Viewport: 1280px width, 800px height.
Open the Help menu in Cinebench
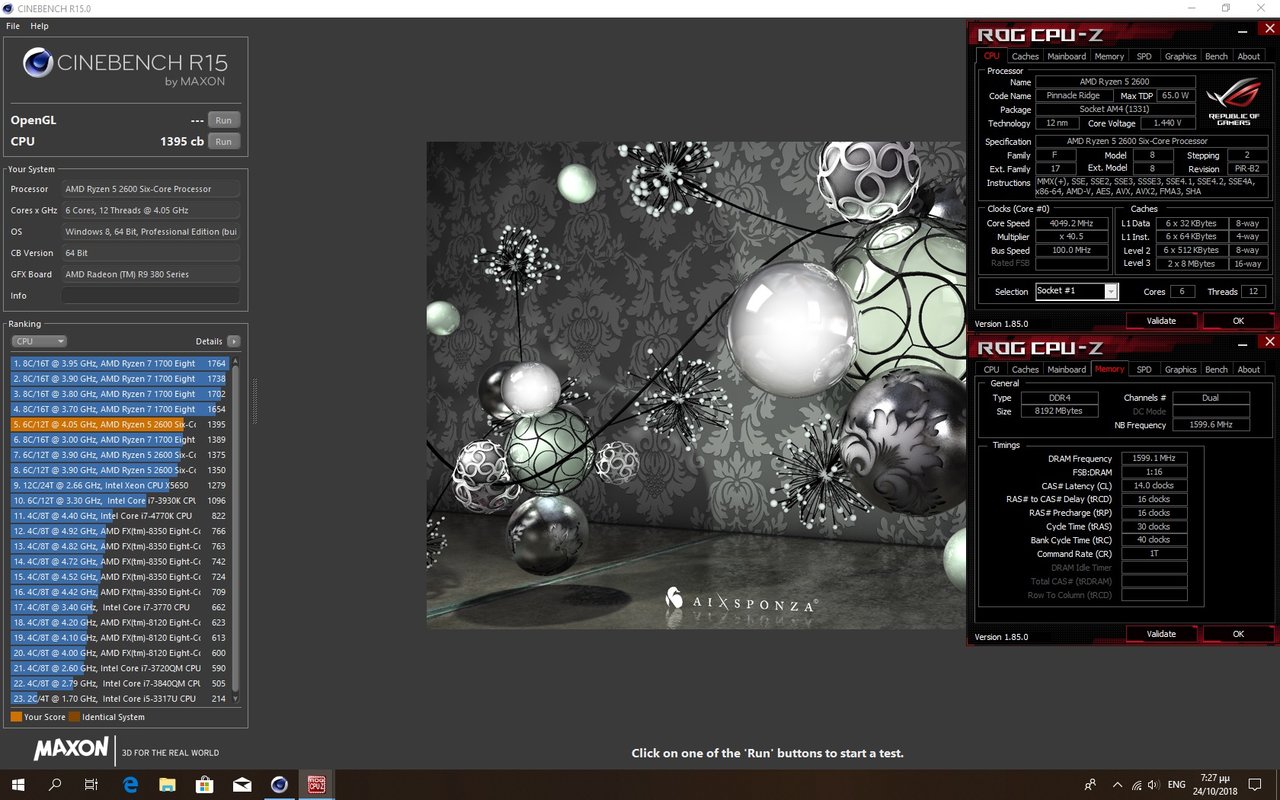[x=39, y=26]
